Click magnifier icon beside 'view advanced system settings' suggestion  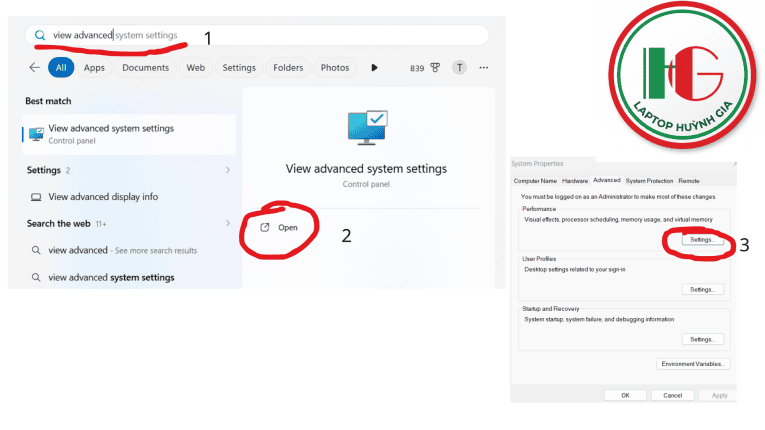coord(36,277)
